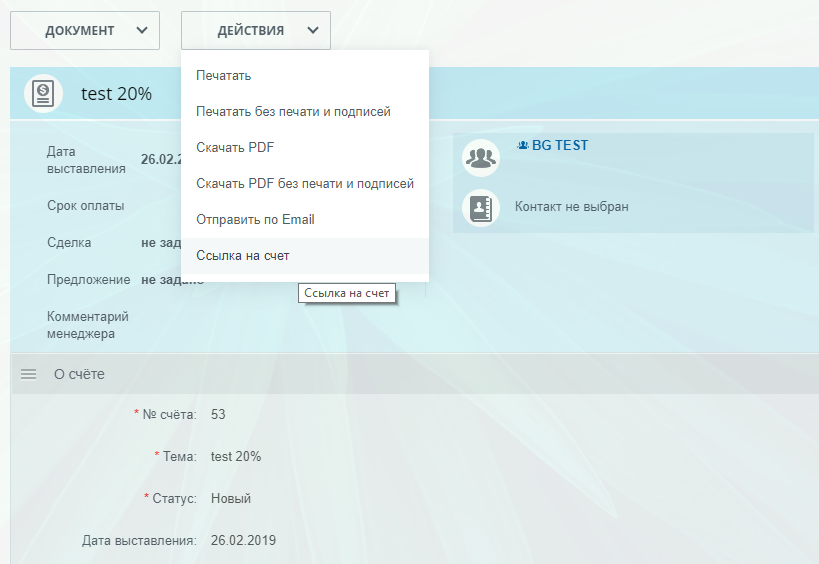Image resolution: width=819 pixels, height=564 pixels.
Task: Click Контакт не выбран text
Action: click(571, 207)
